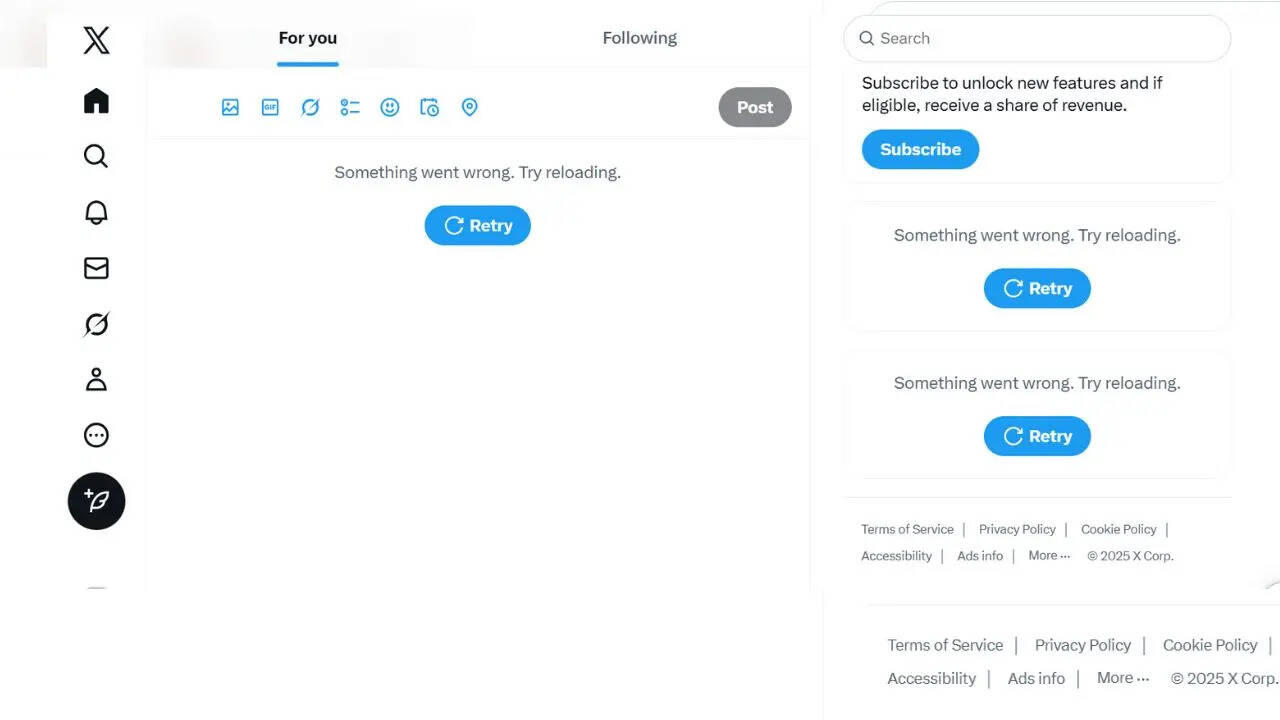Open the More circle menu in sidebar
This screenshot has width=1280, height=720.
point(96,435)
